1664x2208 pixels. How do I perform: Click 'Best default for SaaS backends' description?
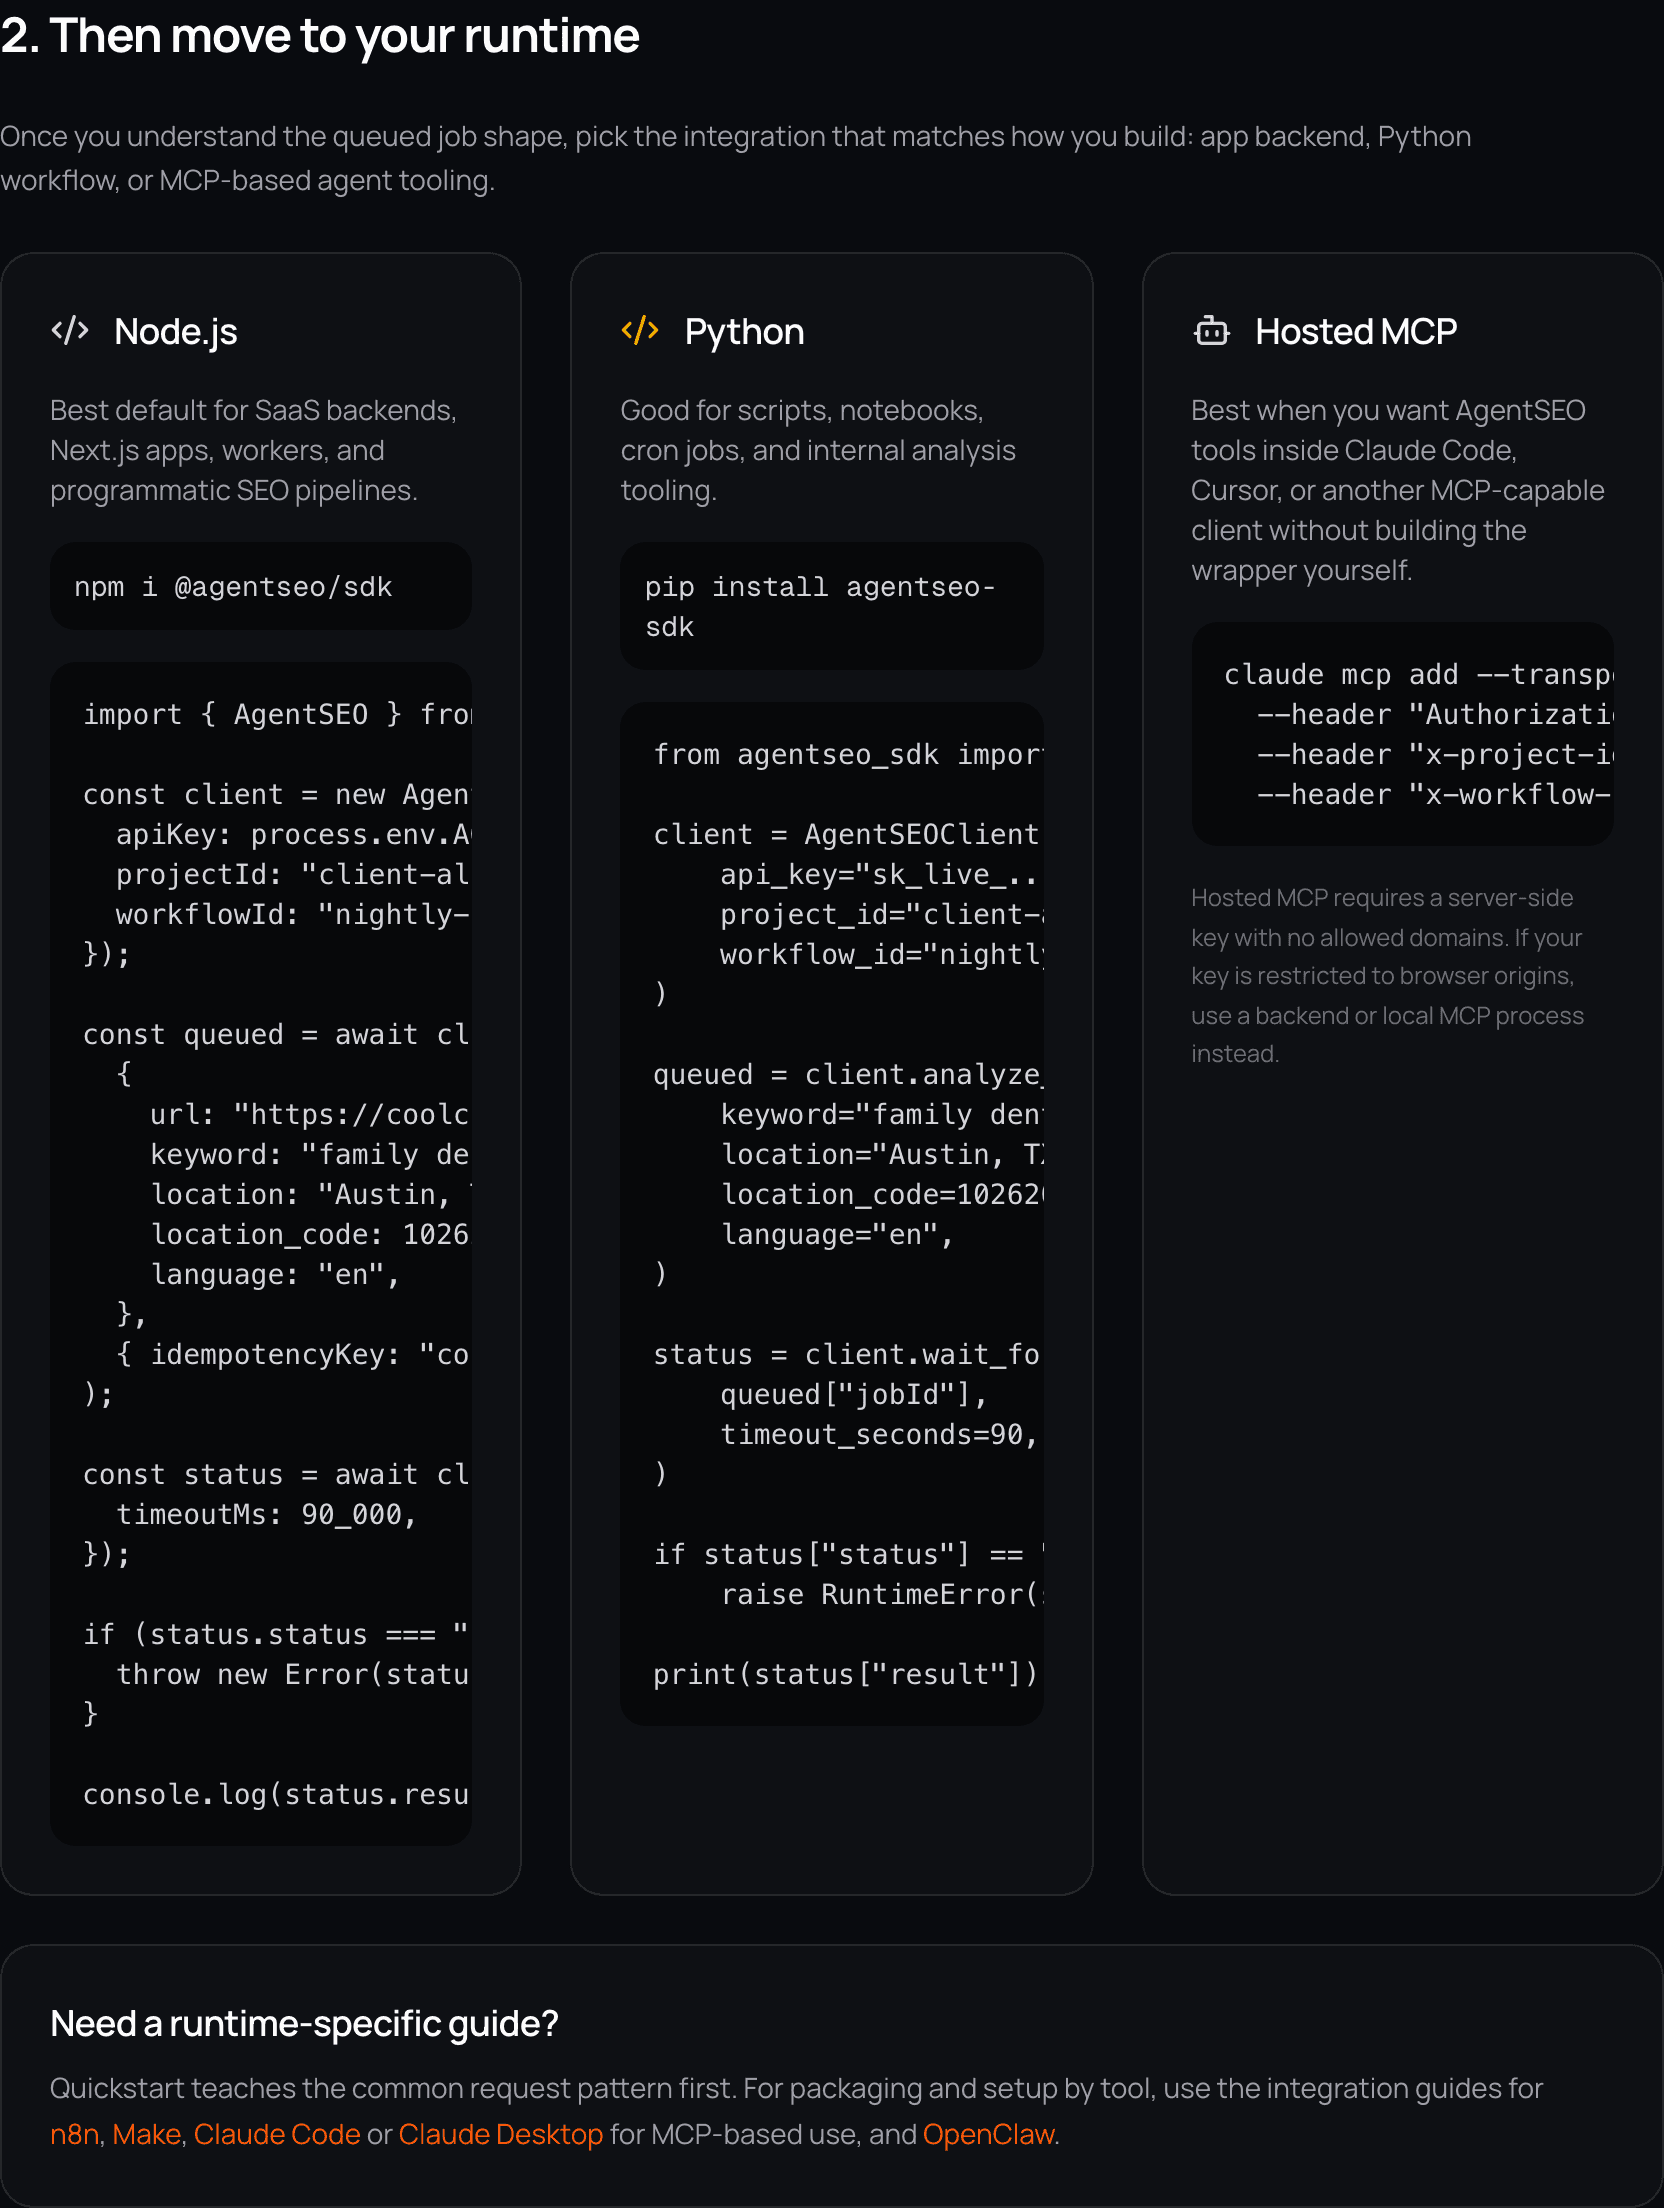254,450
